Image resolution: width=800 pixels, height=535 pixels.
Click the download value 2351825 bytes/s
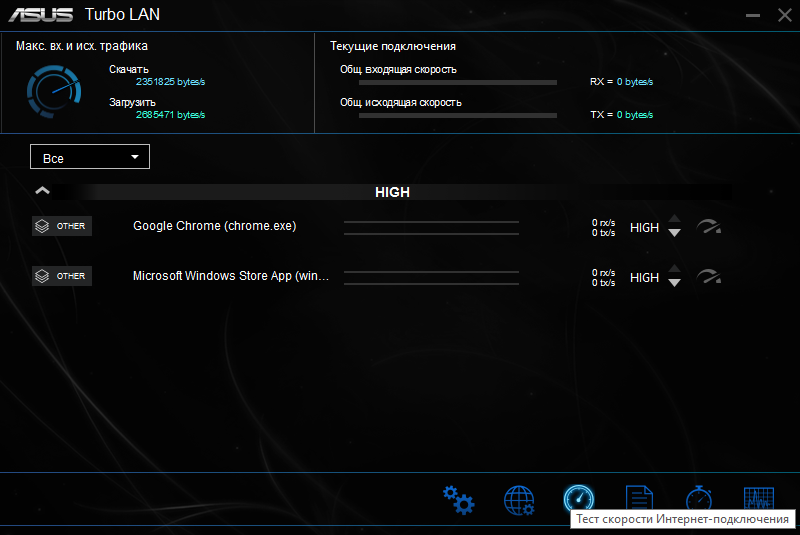(170, 82)
